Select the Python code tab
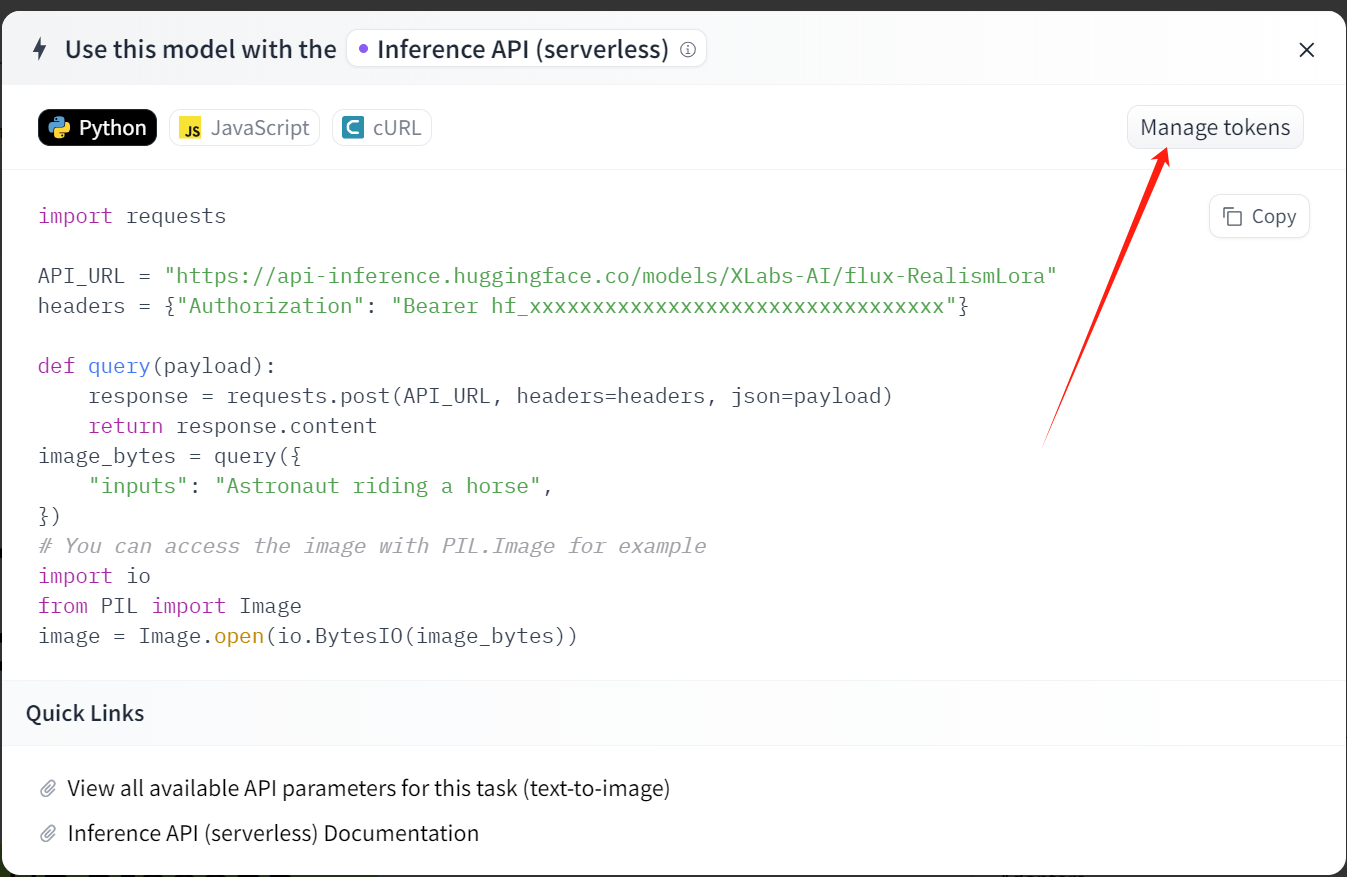This screenshot has width=1347, height=877. coord(98,128)
